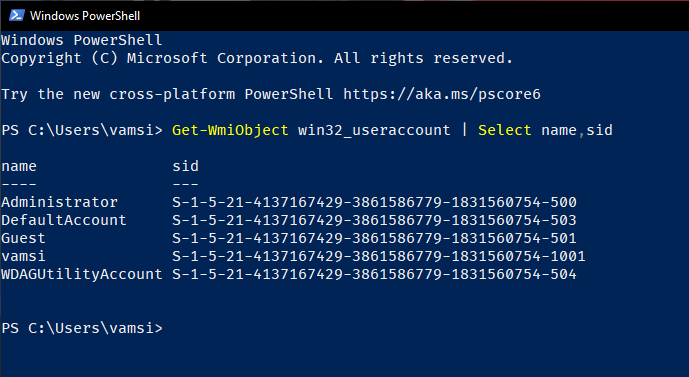Click the 'name' column header
The height and width of the screenshot is (377, 689).
(x=19, y=166)
